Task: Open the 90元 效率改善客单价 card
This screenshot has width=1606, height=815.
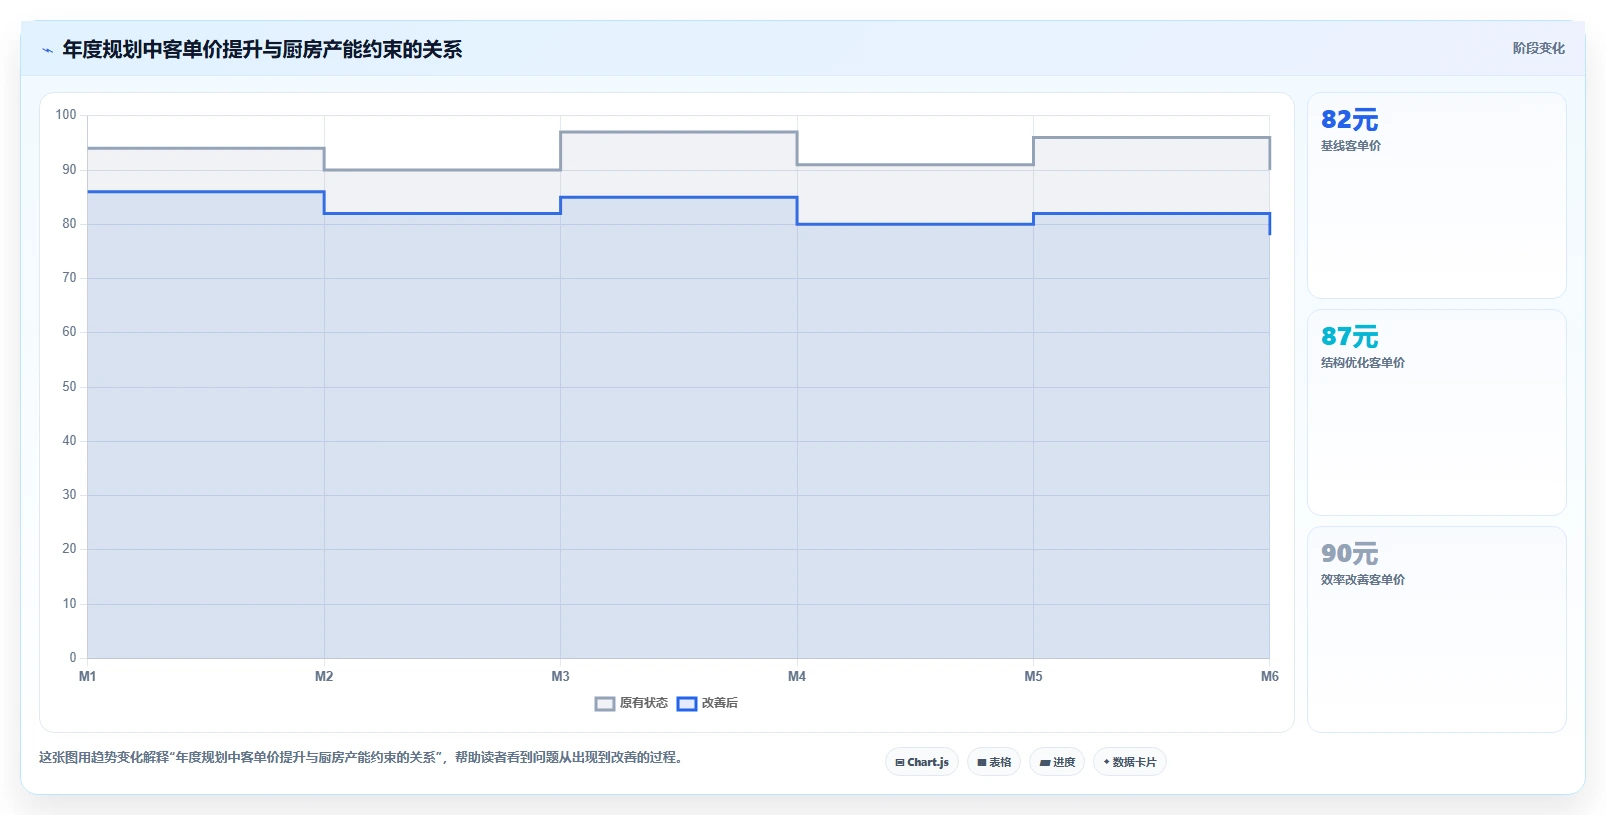Action: click(x=1437, y=630)
